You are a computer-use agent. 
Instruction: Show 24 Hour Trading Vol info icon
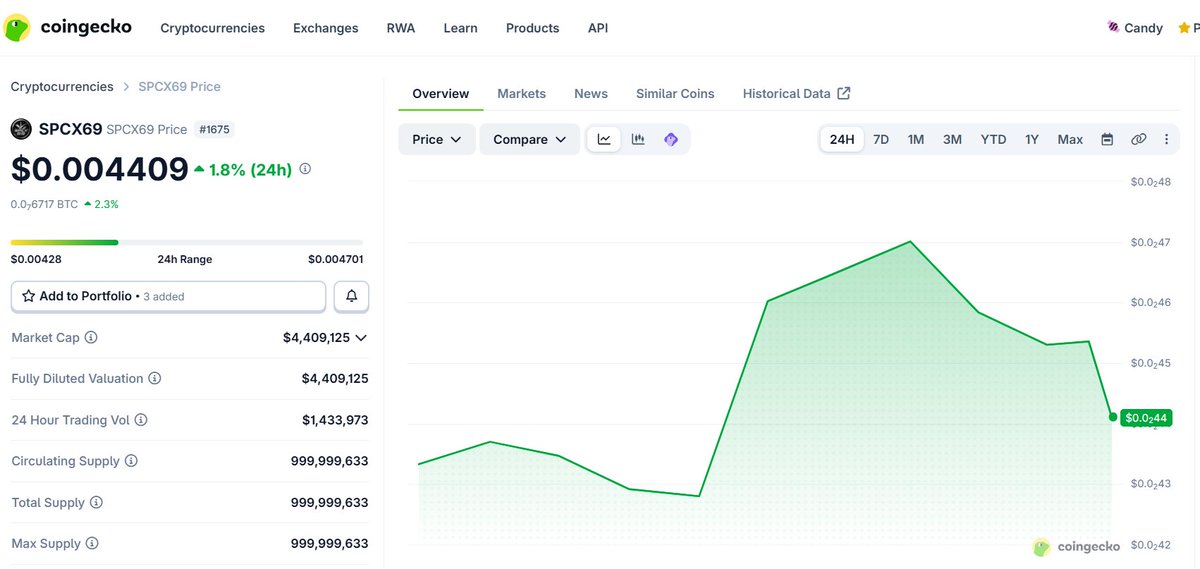pos(141,420)
